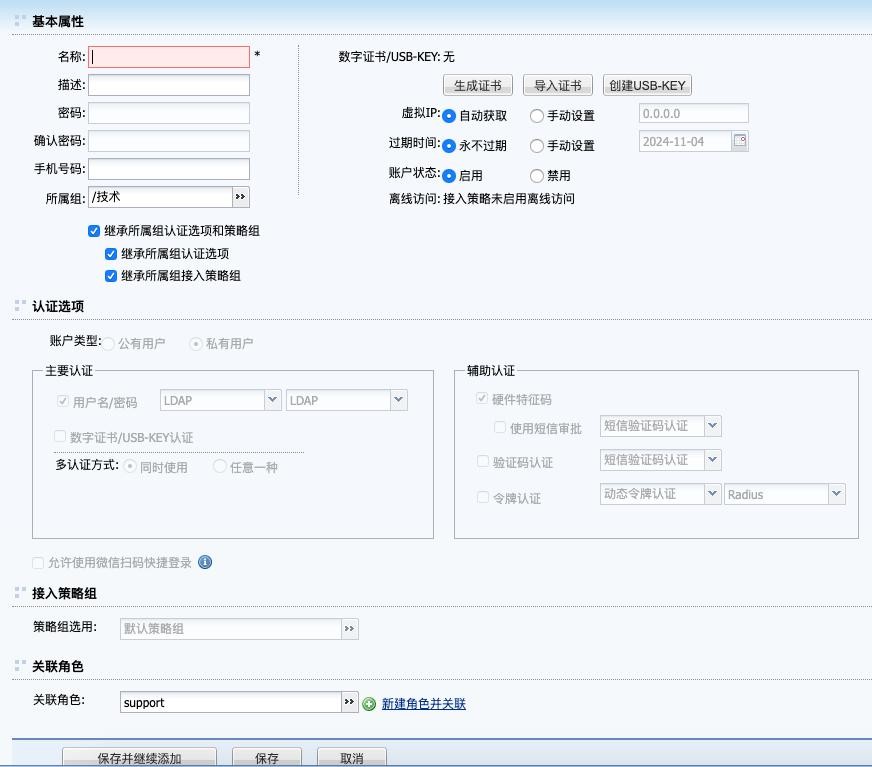
Task: Expand the first LDAP authentication dropdown
Action: [x=272, y=400]
